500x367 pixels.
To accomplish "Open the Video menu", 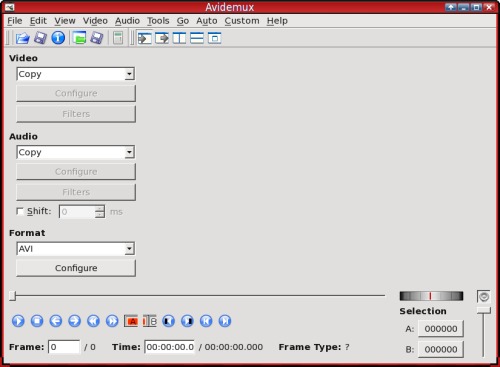I will pyautogui.click(x=95, y=21).
